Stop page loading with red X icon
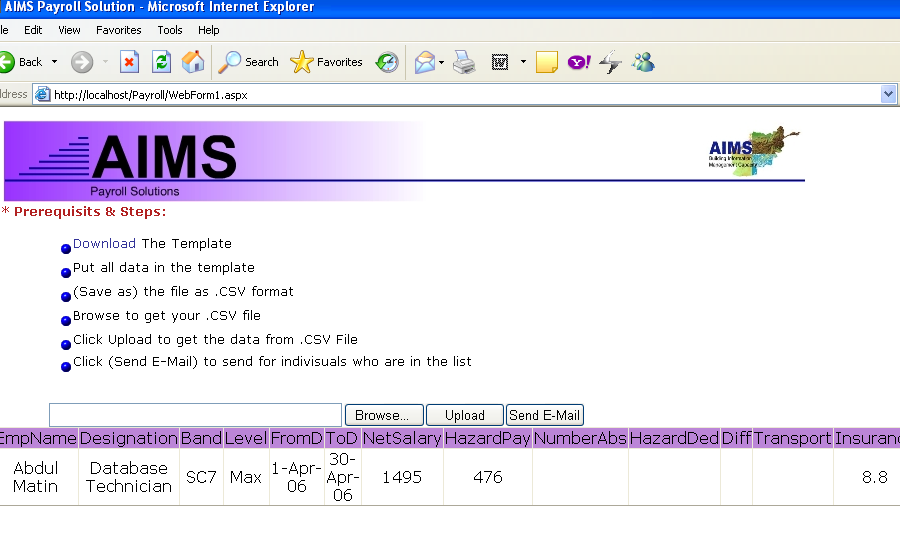The image size is (900, 555). click(130, 62)
